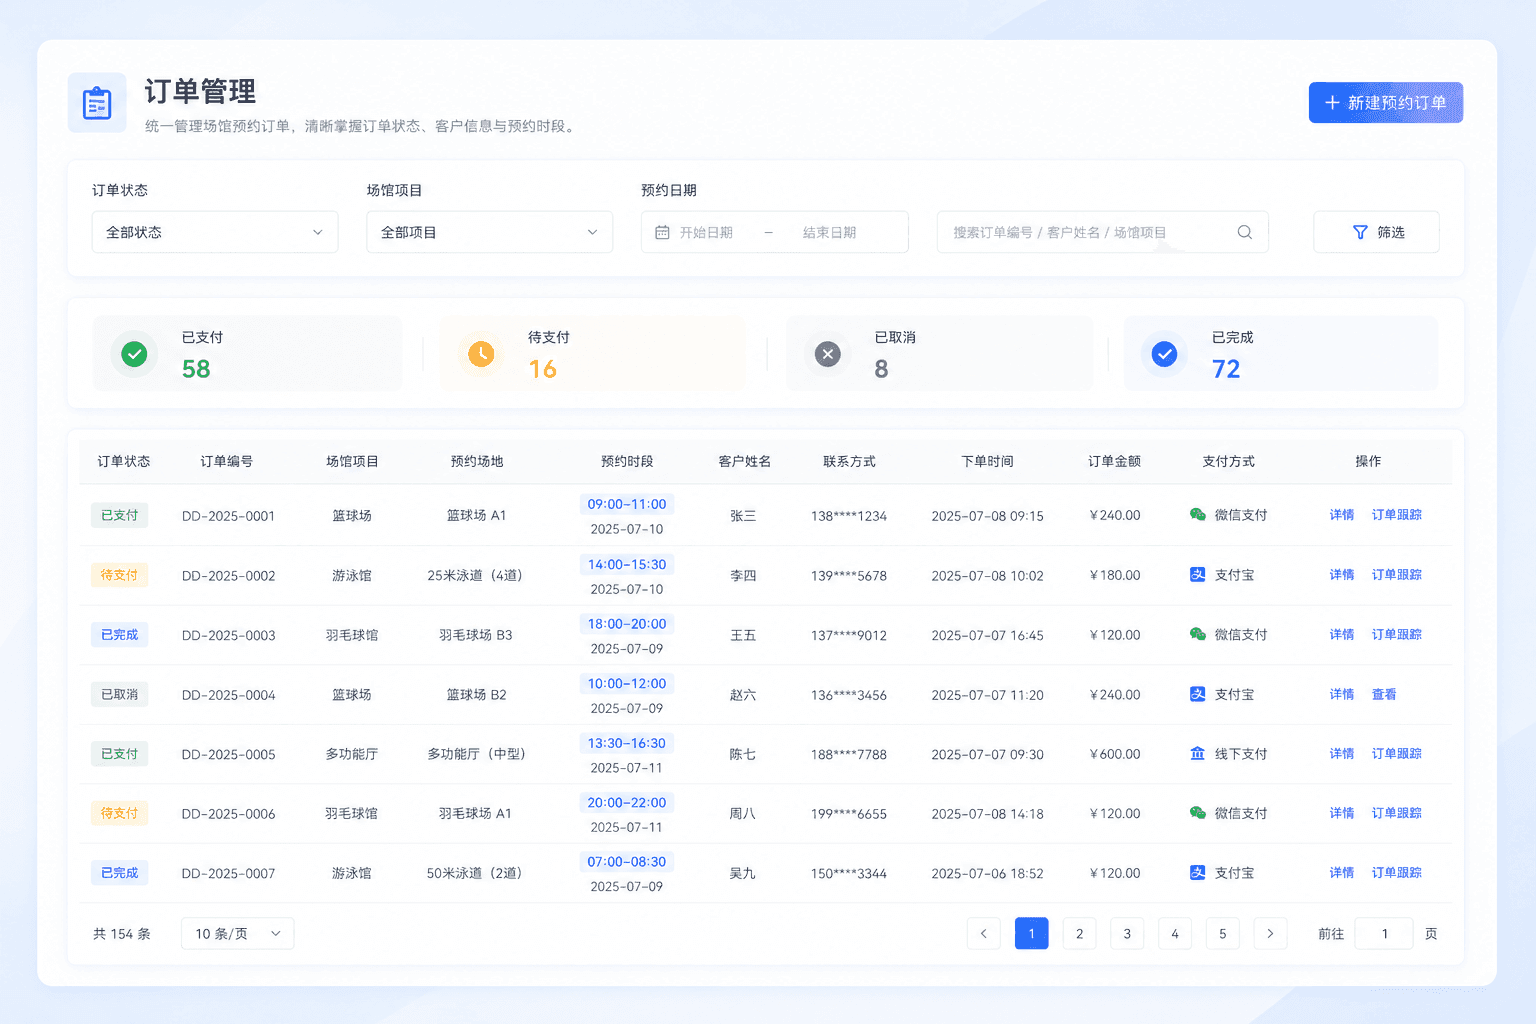This screenshot has width=1536, height=1024.
Task: Open 详情 for order DD-2025-0001
Action: tap(1342, 515)
